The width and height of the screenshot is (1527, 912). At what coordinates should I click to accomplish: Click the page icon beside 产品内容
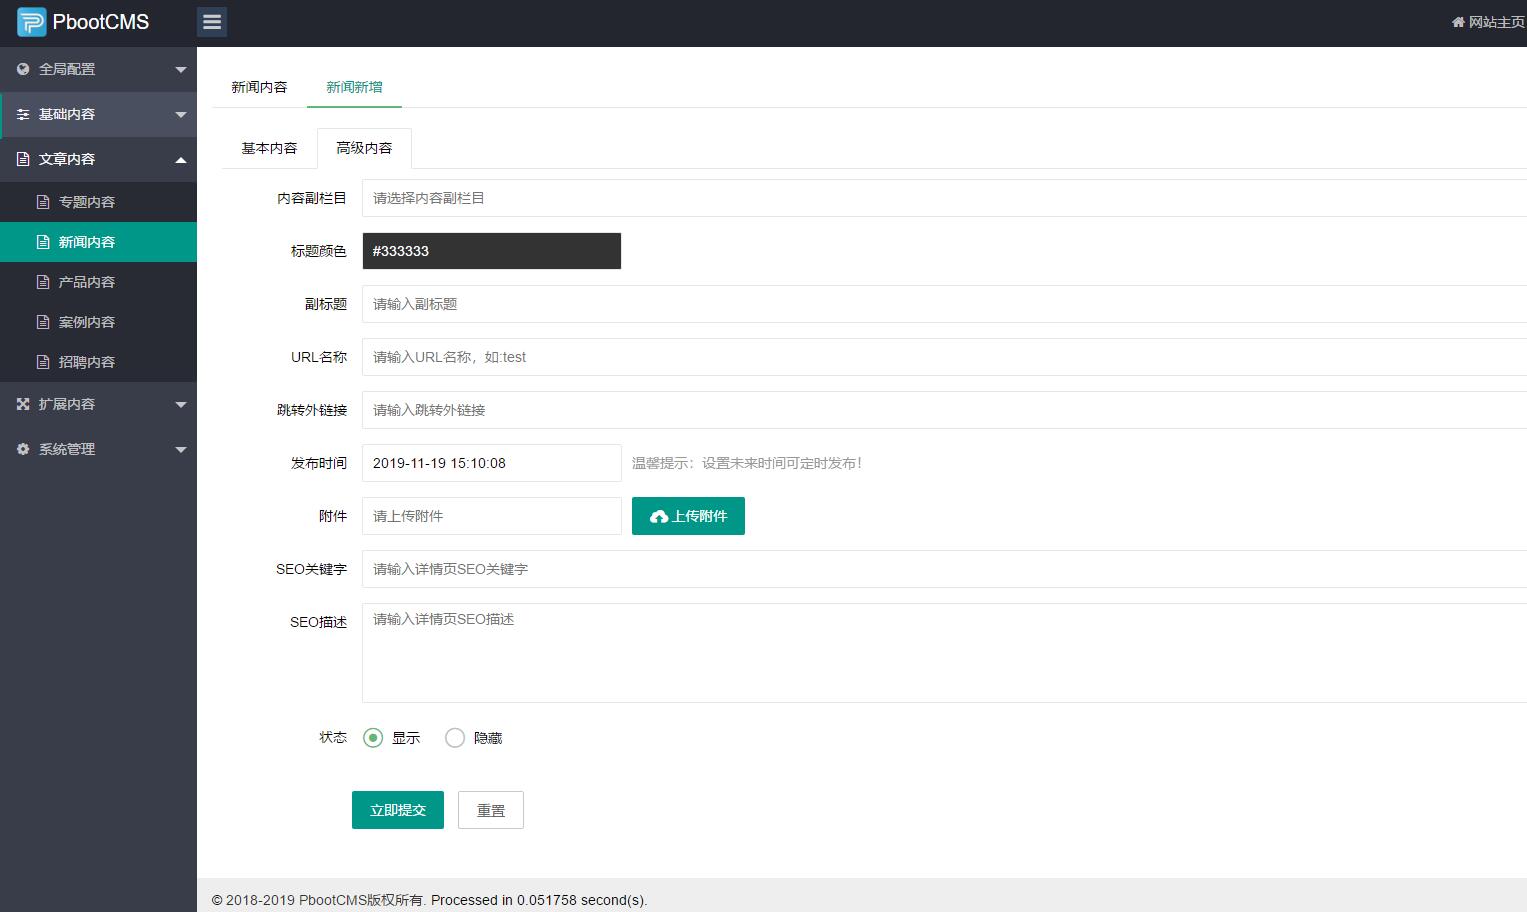(x=43, y=282)
